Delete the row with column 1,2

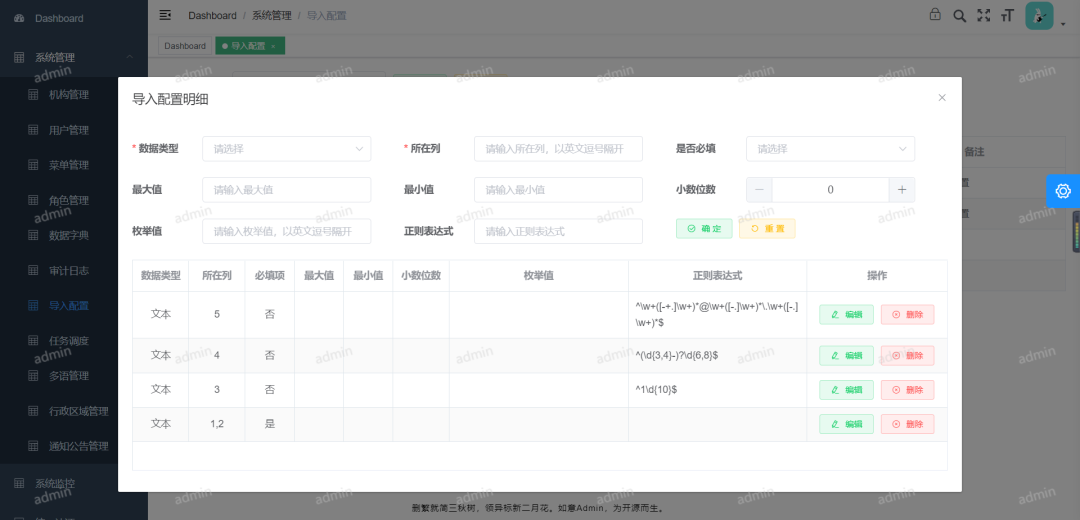(x=907, y=424)
